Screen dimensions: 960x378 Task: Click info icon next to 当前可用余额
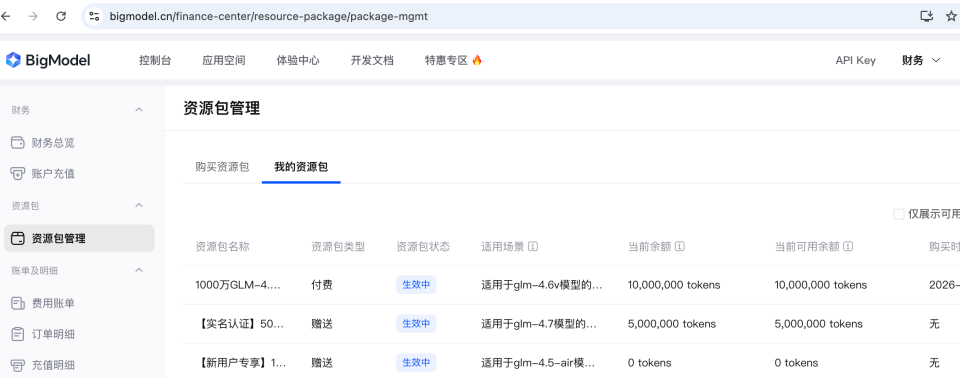[848, 246]
